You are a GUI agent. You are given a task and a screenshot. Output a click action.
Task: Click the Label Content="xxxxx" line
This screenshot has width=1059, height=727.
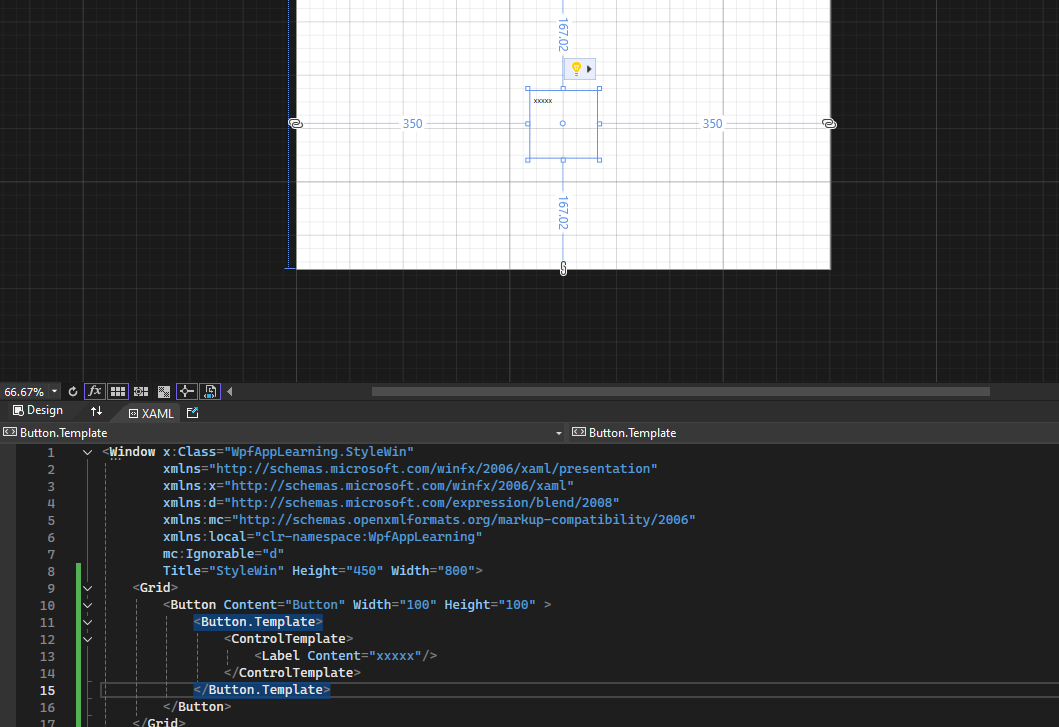(345, 655)
